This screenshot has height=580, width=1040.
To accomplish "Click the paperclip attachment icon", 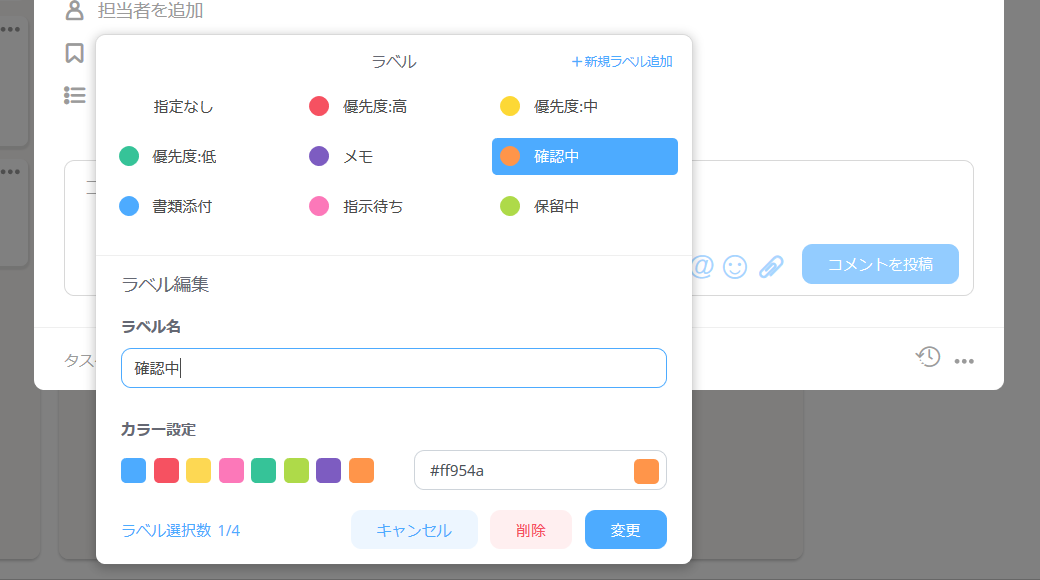I will click(x=770, y=266).
